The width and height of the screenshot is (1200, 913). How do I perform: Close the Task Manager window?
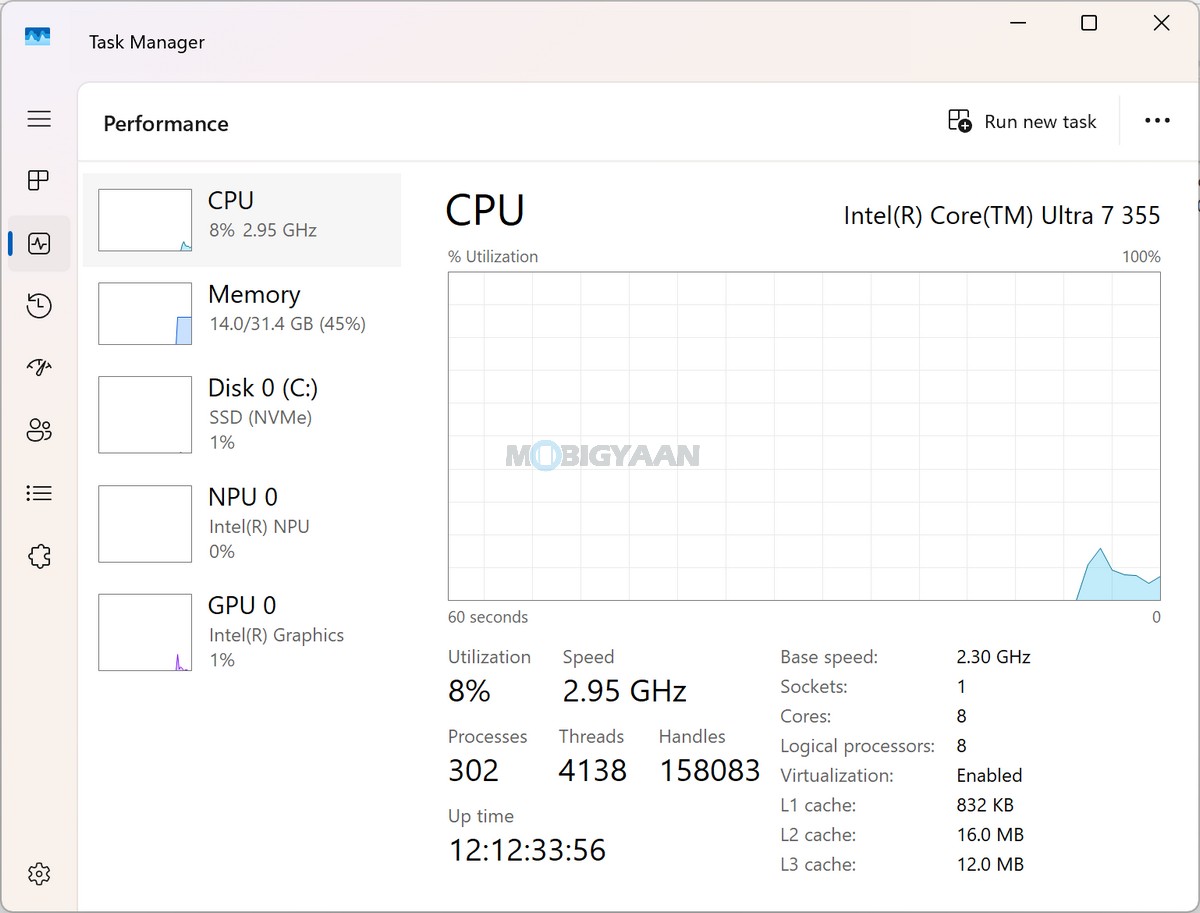[1161, 23]
